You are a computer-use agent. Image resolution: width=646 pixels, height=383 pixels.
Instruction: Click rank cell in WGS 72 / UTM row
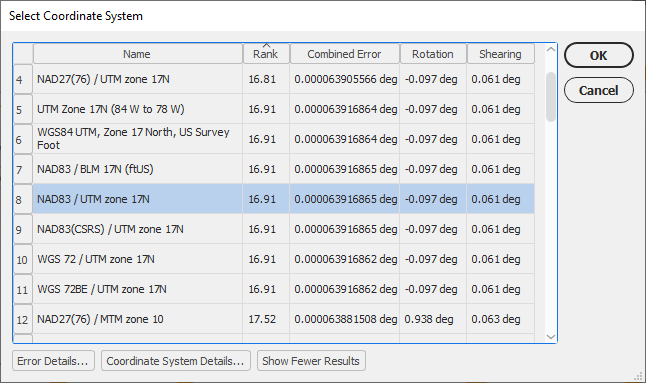(x=266, y=259)
